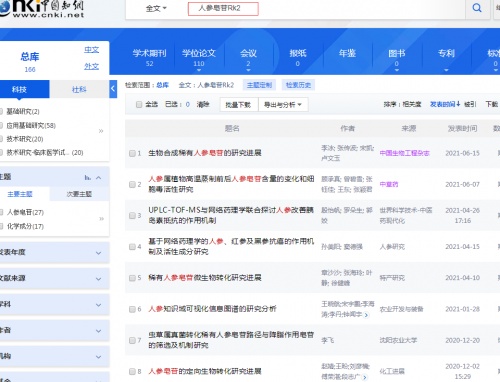Open article 人参知识域可视化信息图谱的研究分析
500x382 pixels.
point(212,309)
